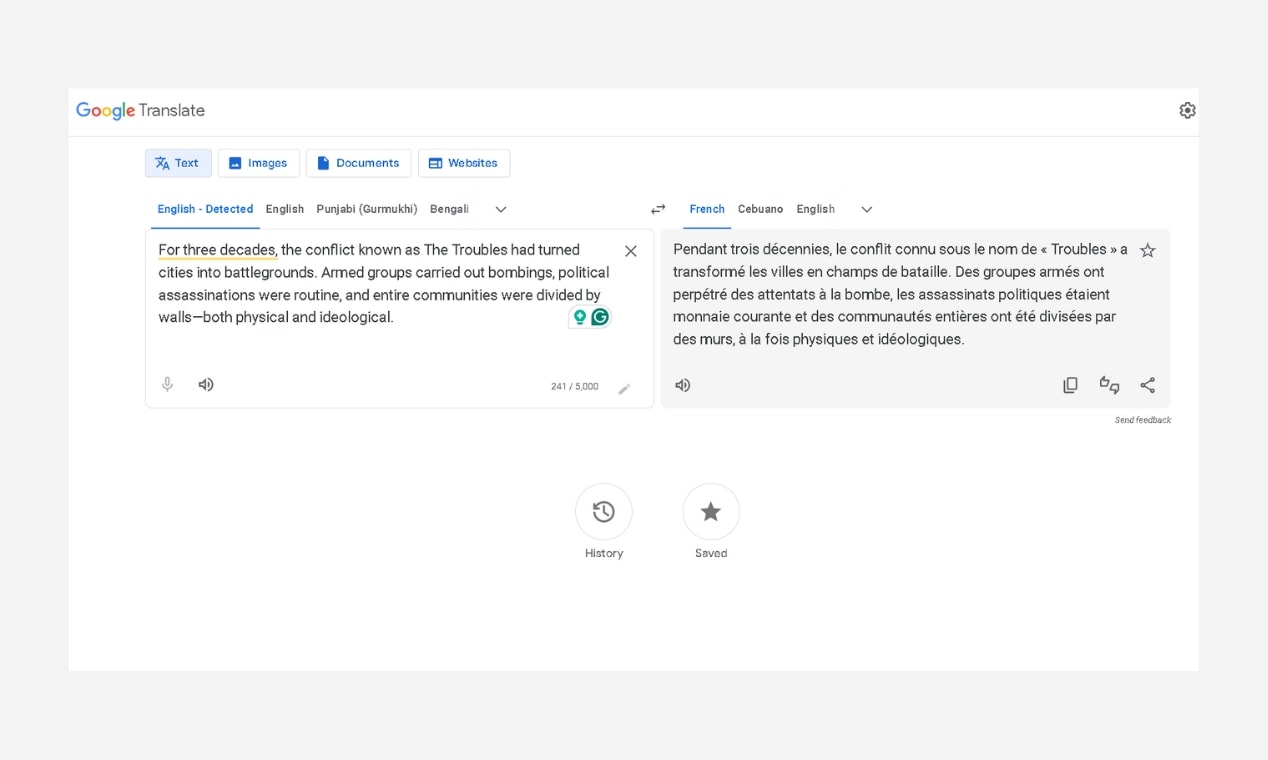Open Saved translations
Image resolution: width=1268 pixels, height=760 pixels.
[x=711, y=522]
